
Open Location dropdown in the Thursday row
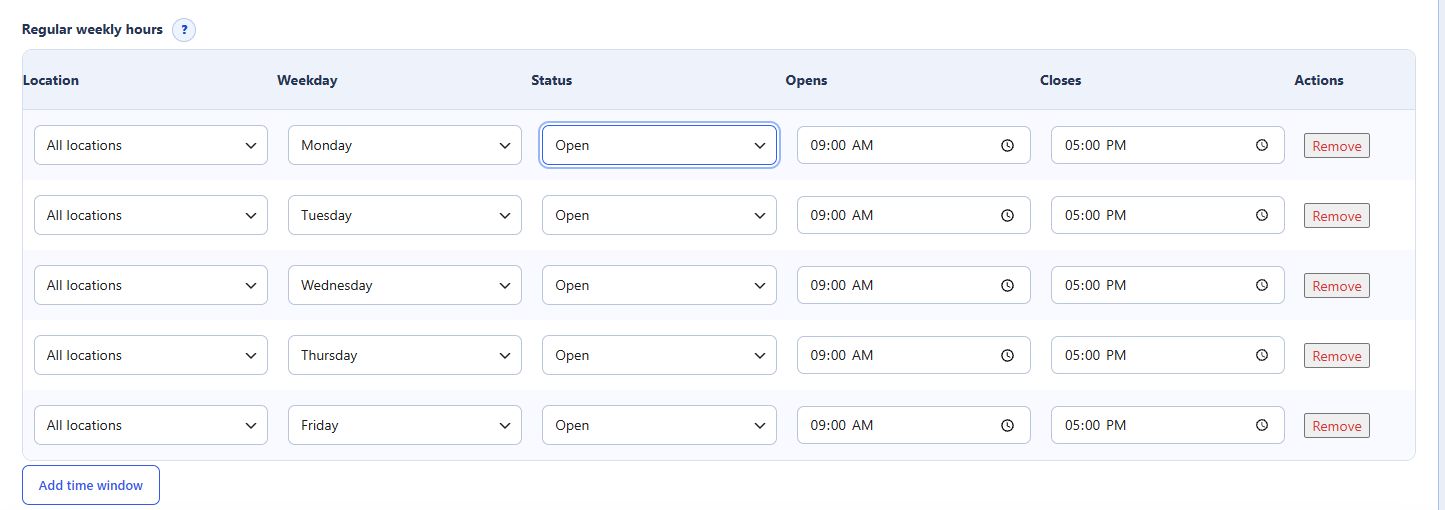(151, 355)
